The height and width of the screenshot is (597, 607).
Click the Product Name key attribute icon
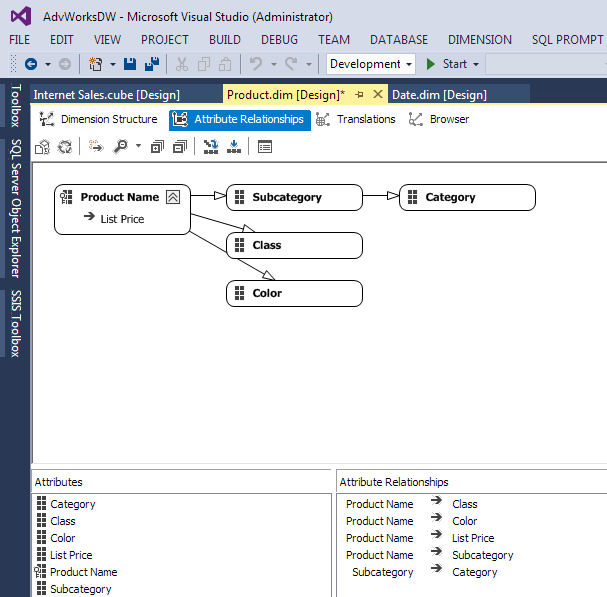(x=67, y=197)
